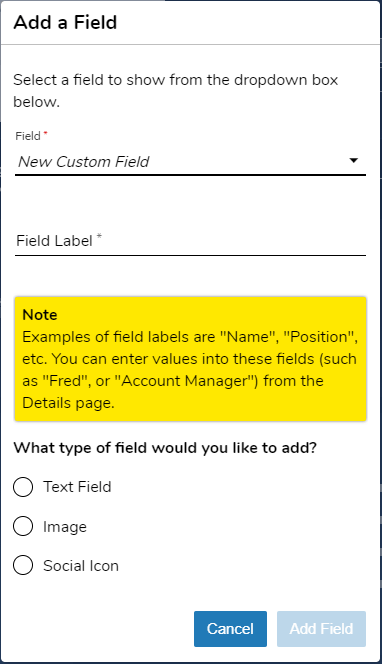This screenshot has height=664, width=382.
Task: Select the Social Icon radio circle
Action: pos(23,565)
